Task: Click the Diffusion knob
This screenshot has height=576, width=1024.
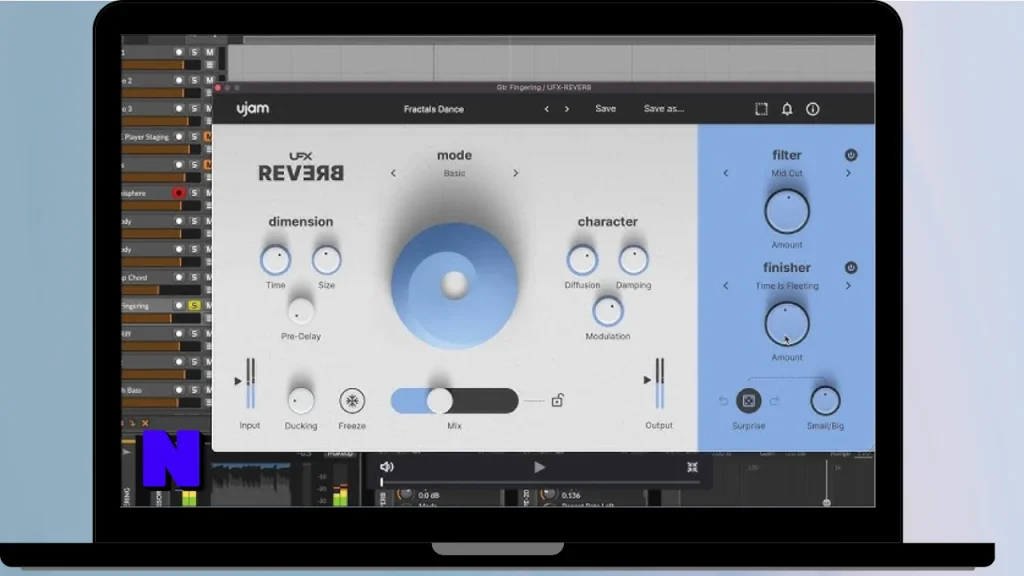Action: tap(582, 260)
